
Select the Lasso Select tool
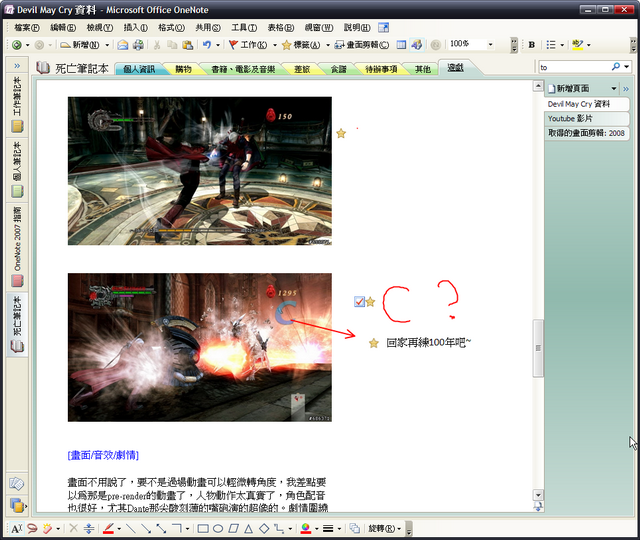point(32,529)
